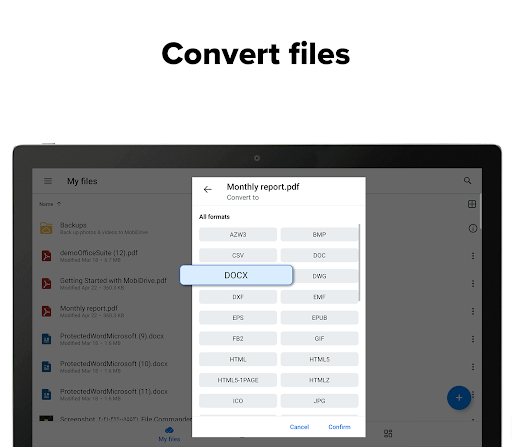The image size is (512, 447).
Task: Go back using the dialog arrow
Action: [x=207, y=190]
